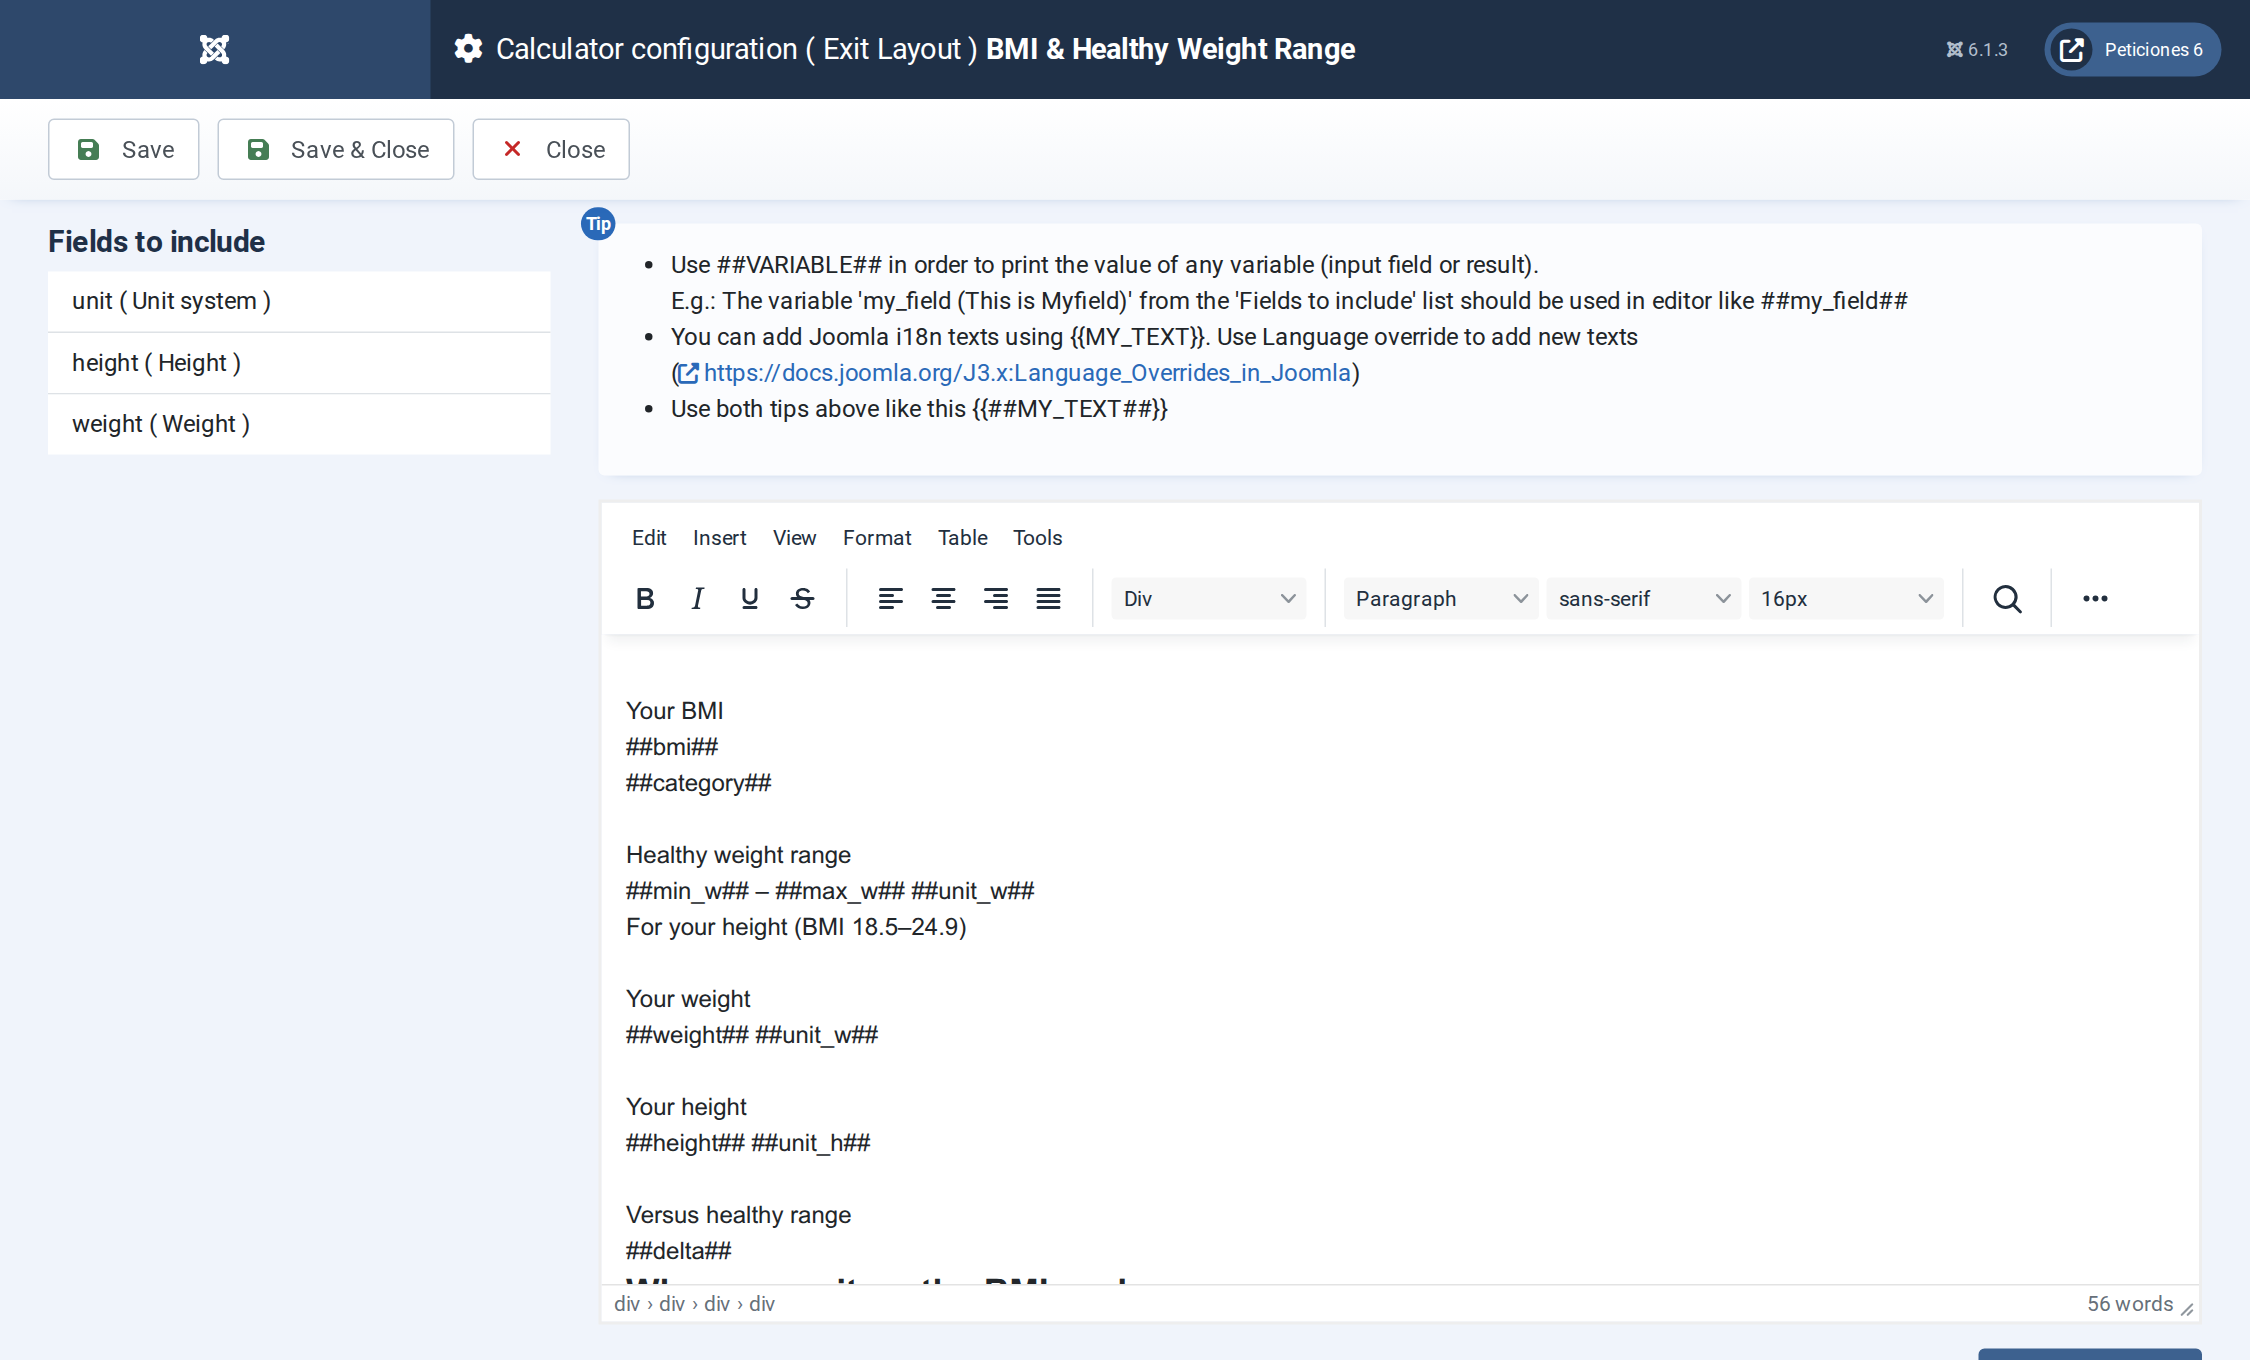Toggle strikethrough formatting in editor
Image resolution: width=2250 pixels, height=1360 pixels.
click(x=802, y=598)
